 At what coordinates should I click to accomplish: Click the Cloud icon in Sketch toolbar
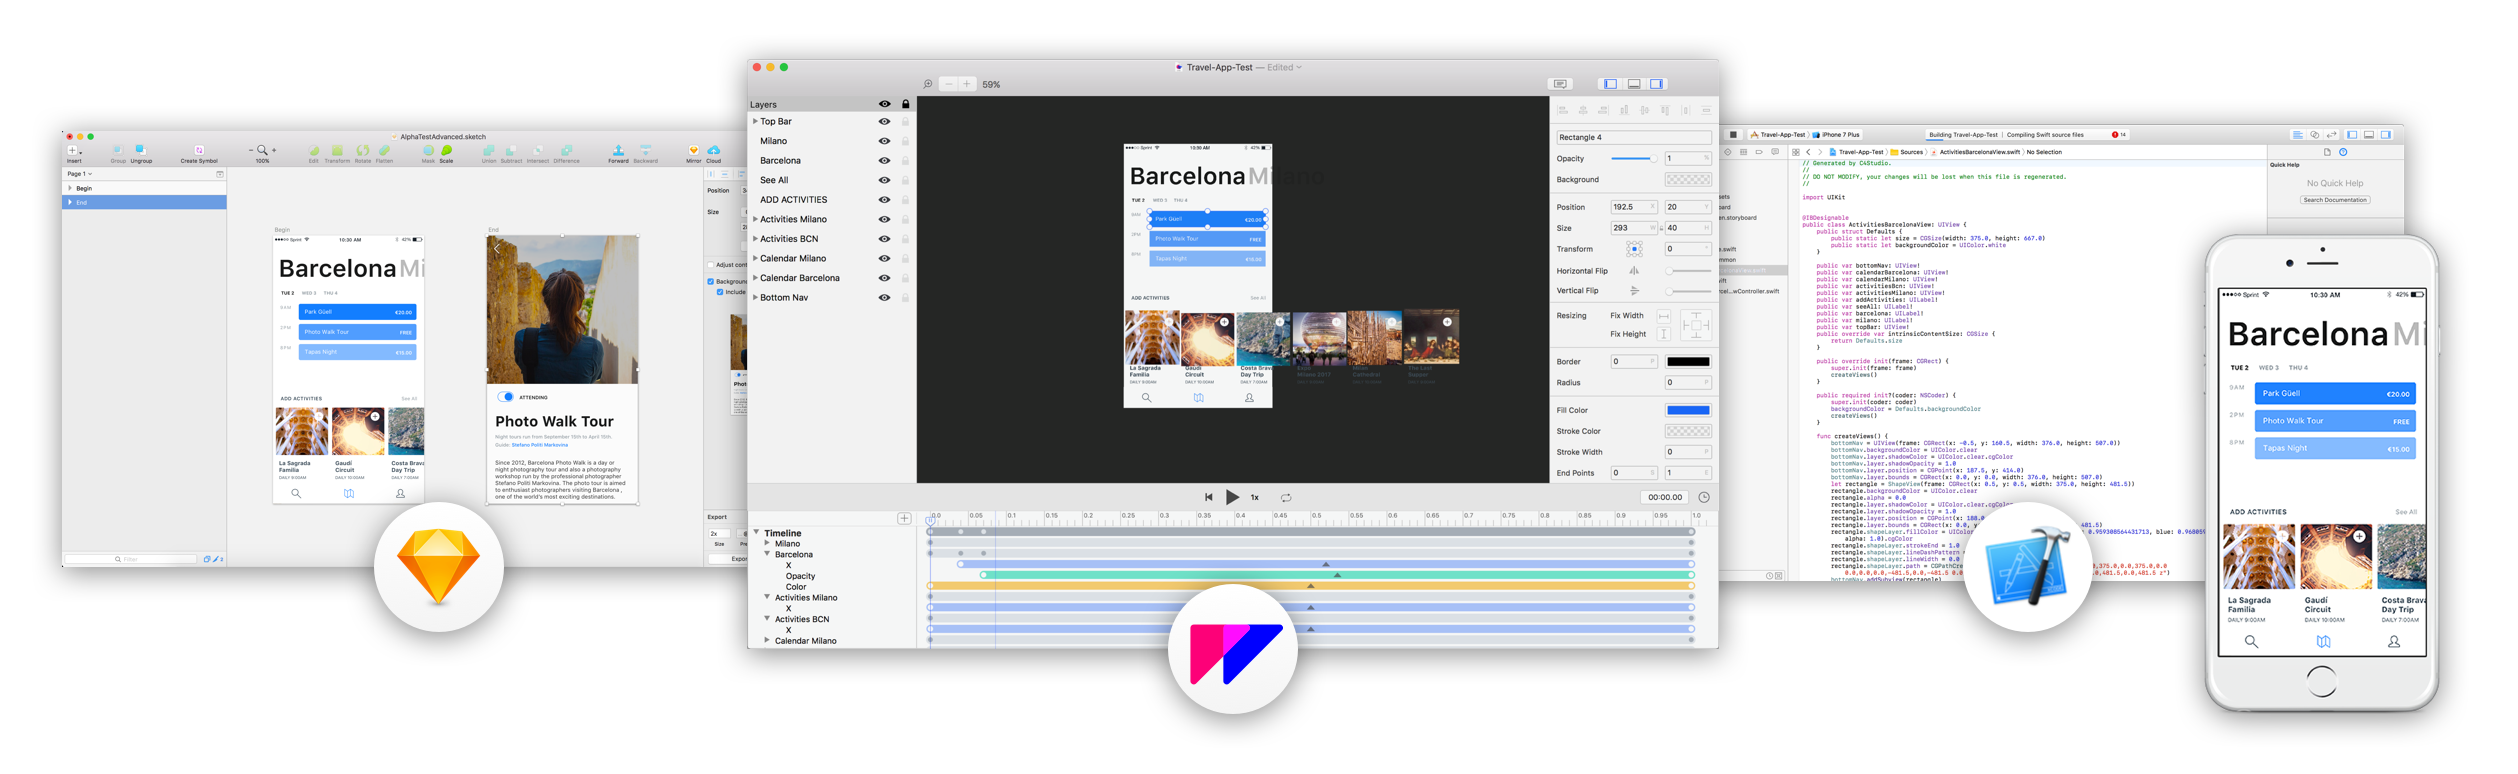coord(713,151)
